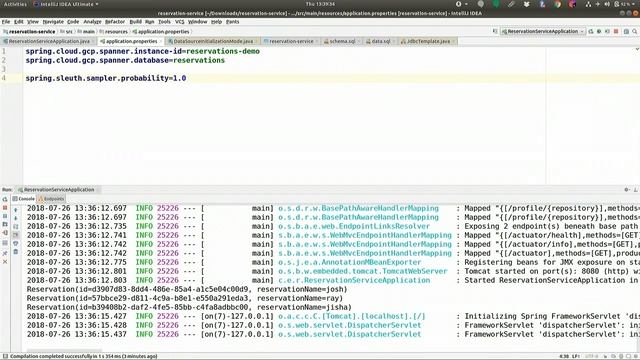The image size is (640, 360).
Task: Open ReservationServiceApplication run configuration dropdown
Action: 543,31
